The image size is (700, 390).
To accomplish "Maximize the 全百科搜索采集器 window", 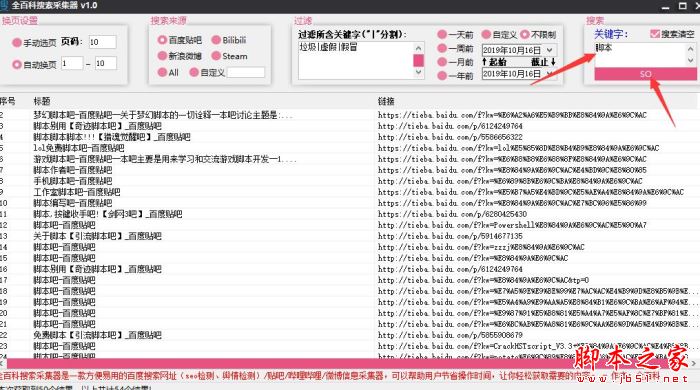I will pos(683,6).
